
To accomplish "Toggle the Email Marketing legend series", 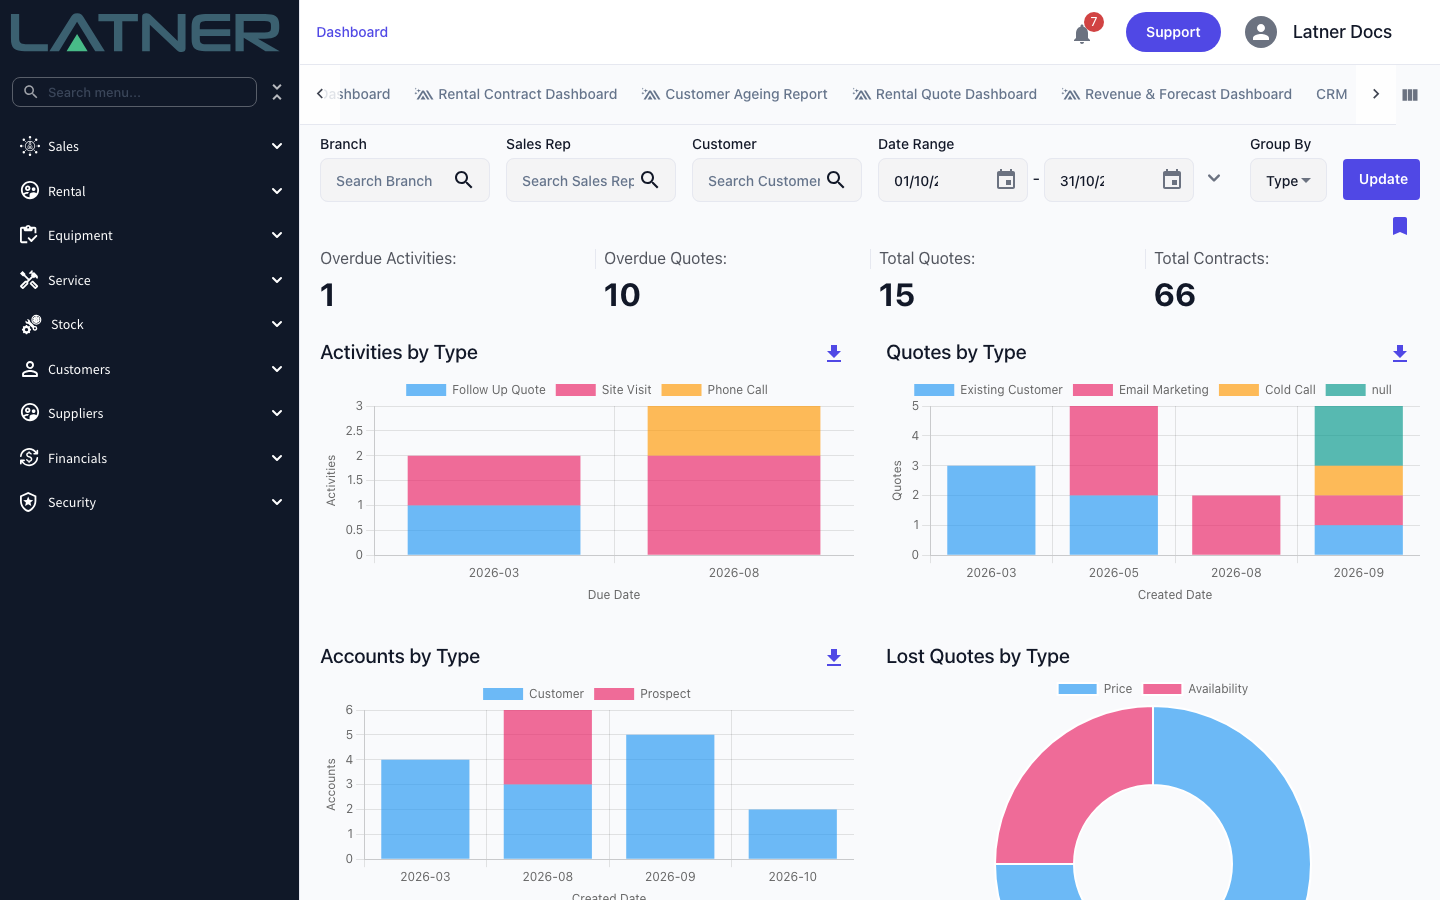I will [x=1141, y=390].
